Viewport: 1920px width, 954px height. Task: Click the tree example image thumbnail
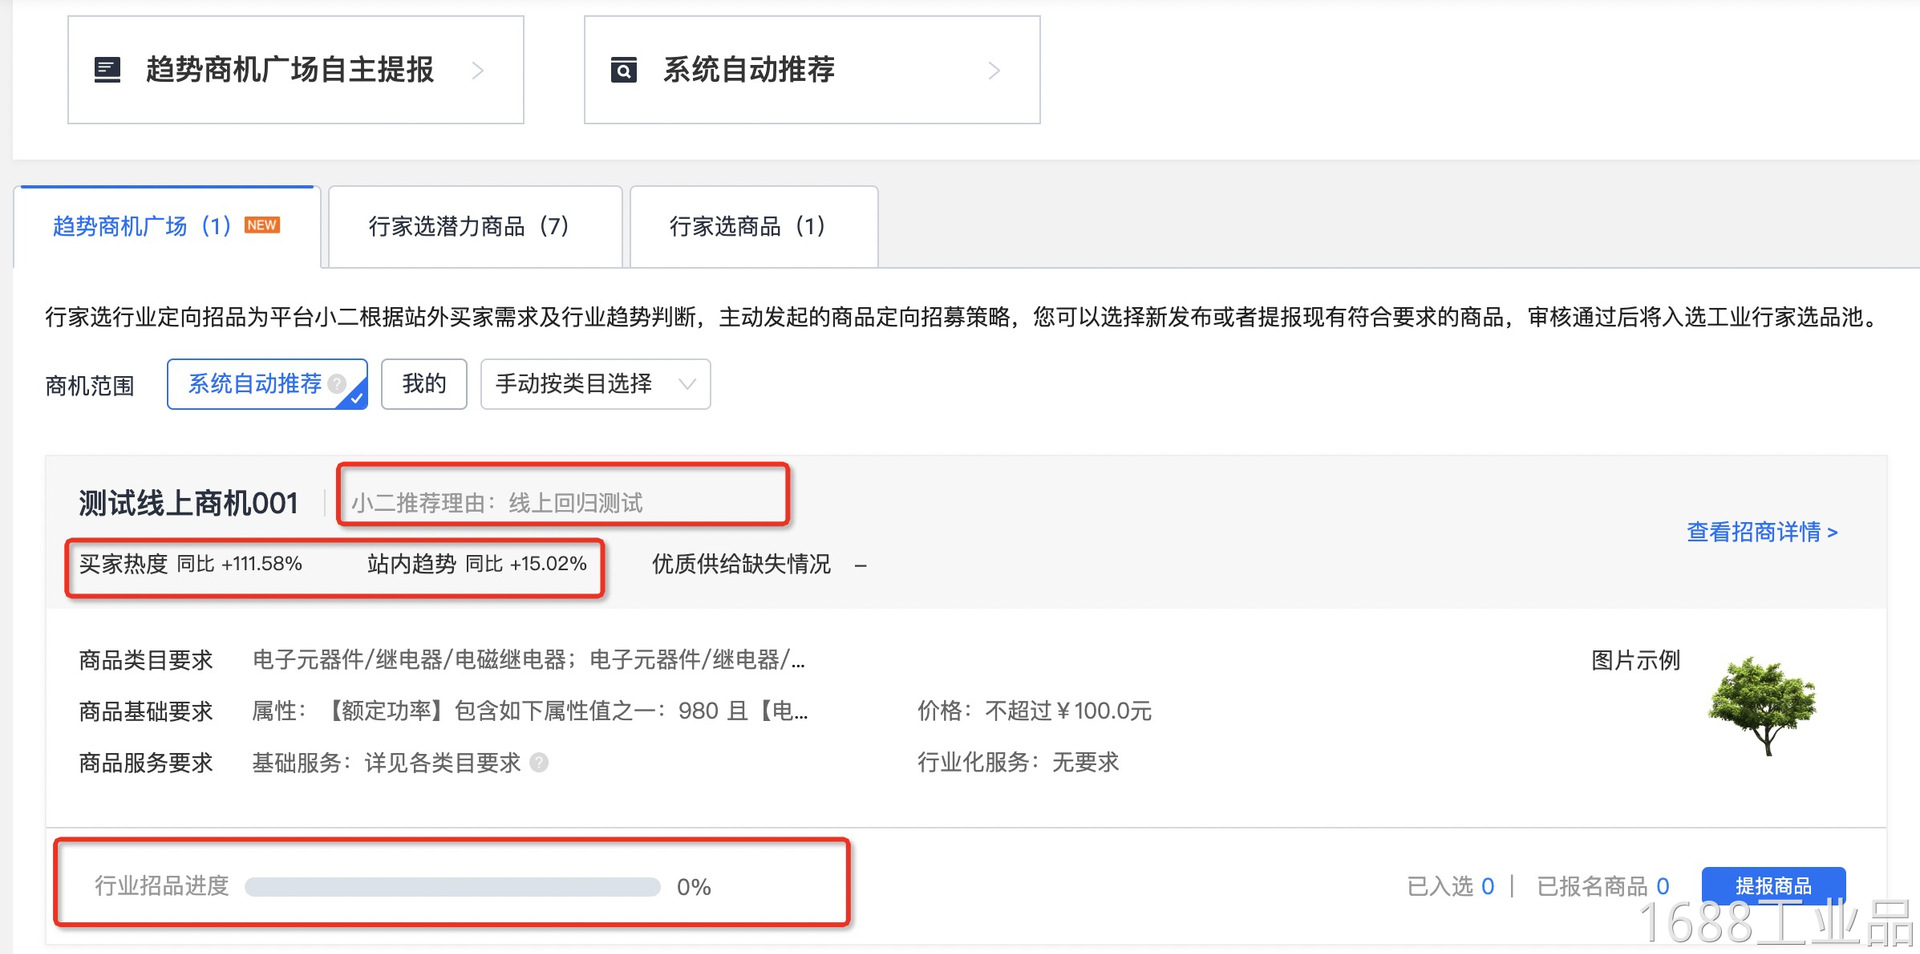[x=1762, y=705]
